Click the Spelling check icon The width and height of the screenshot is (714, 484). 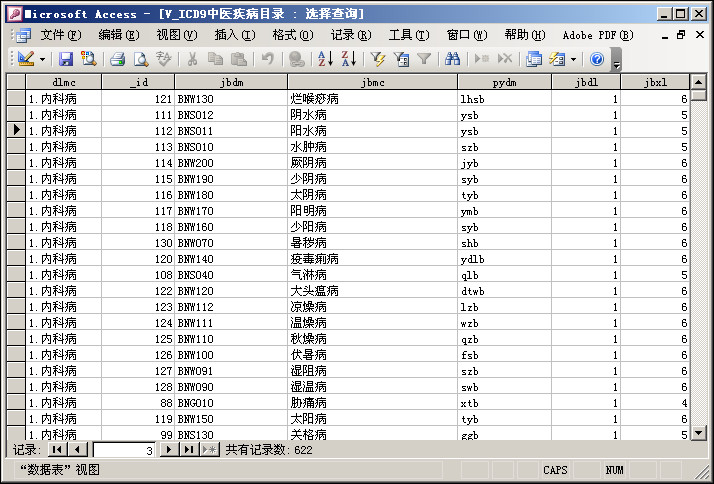tap(164, 59)
